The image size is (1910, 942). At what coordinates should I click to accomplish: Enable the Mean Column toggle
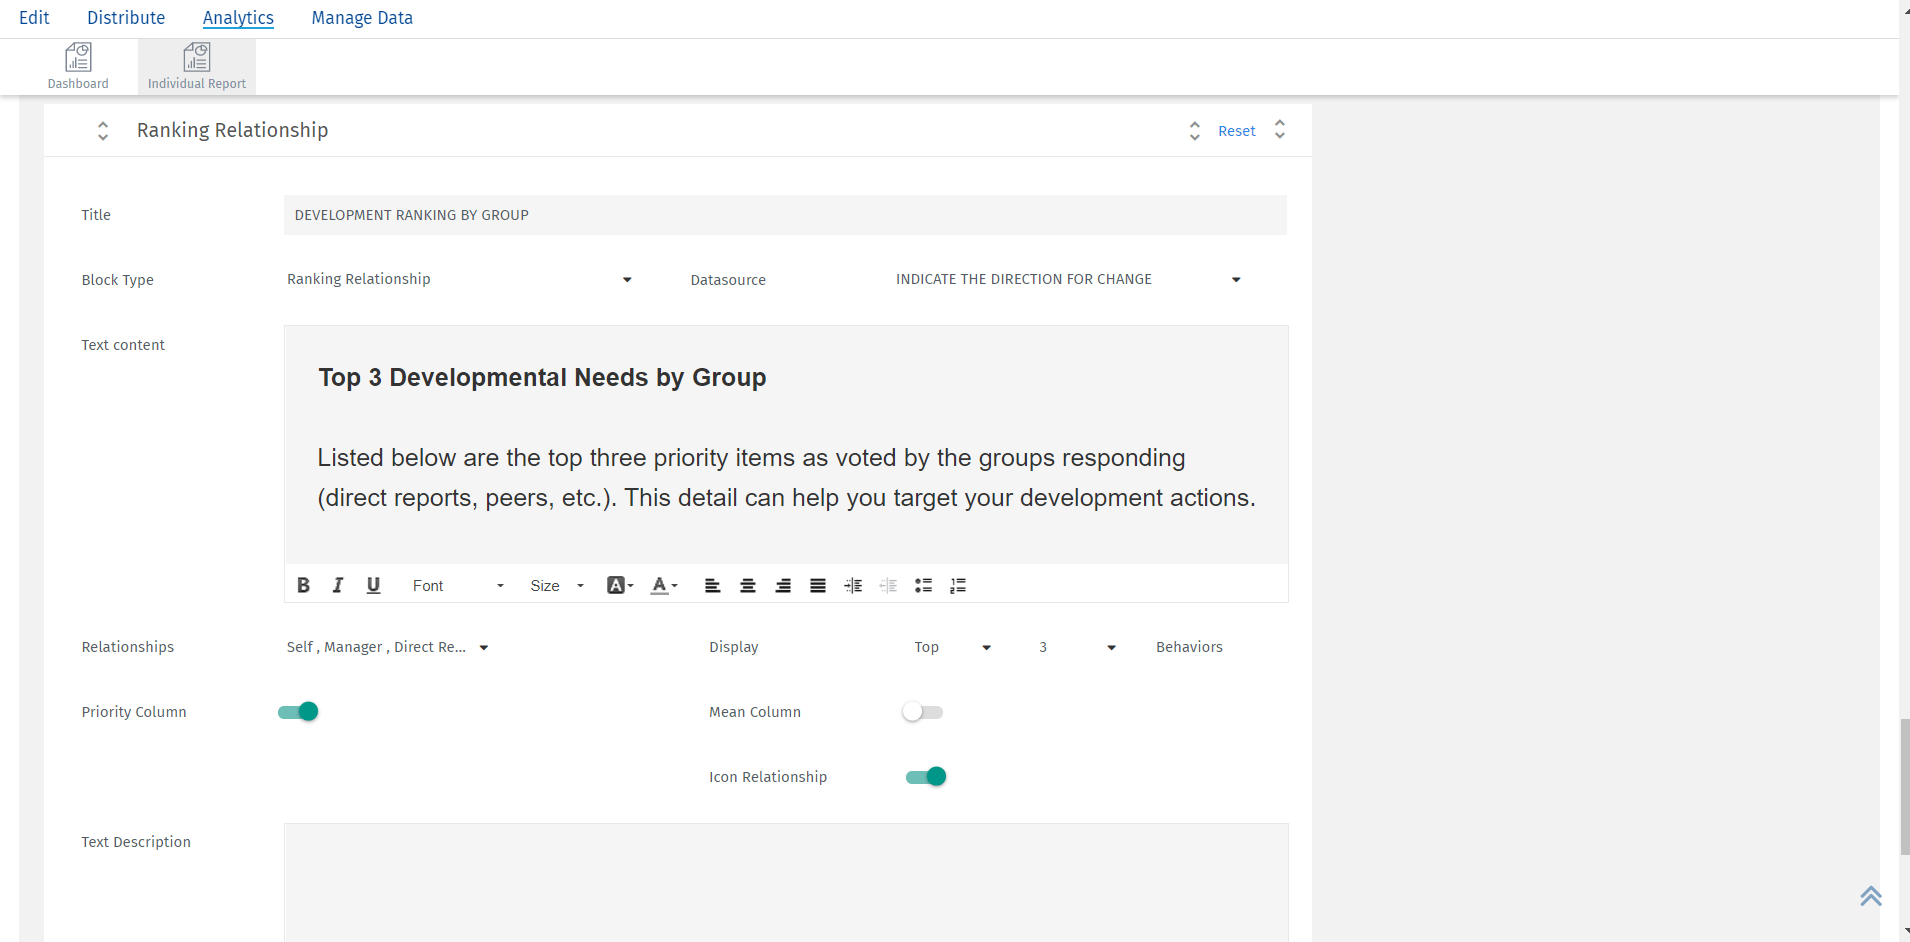921,711
